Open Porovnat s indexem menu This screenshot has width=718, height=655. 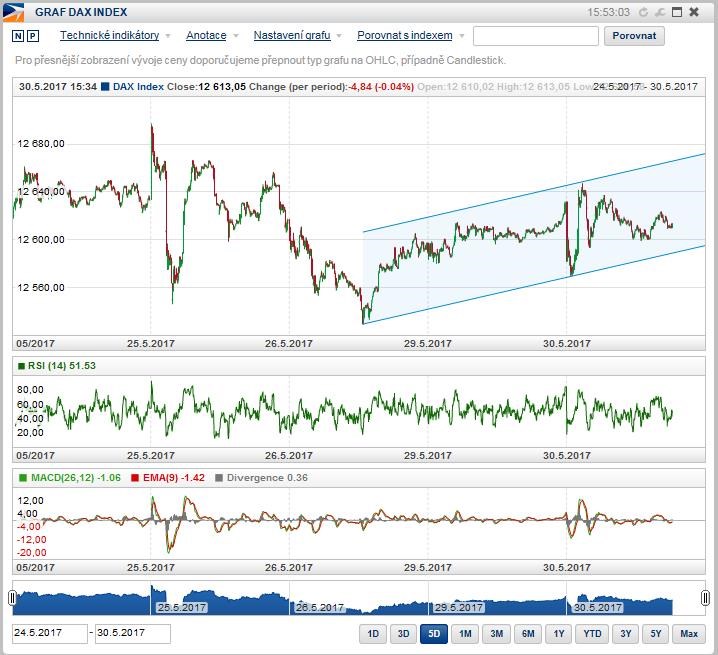click(x=404, y=35)
